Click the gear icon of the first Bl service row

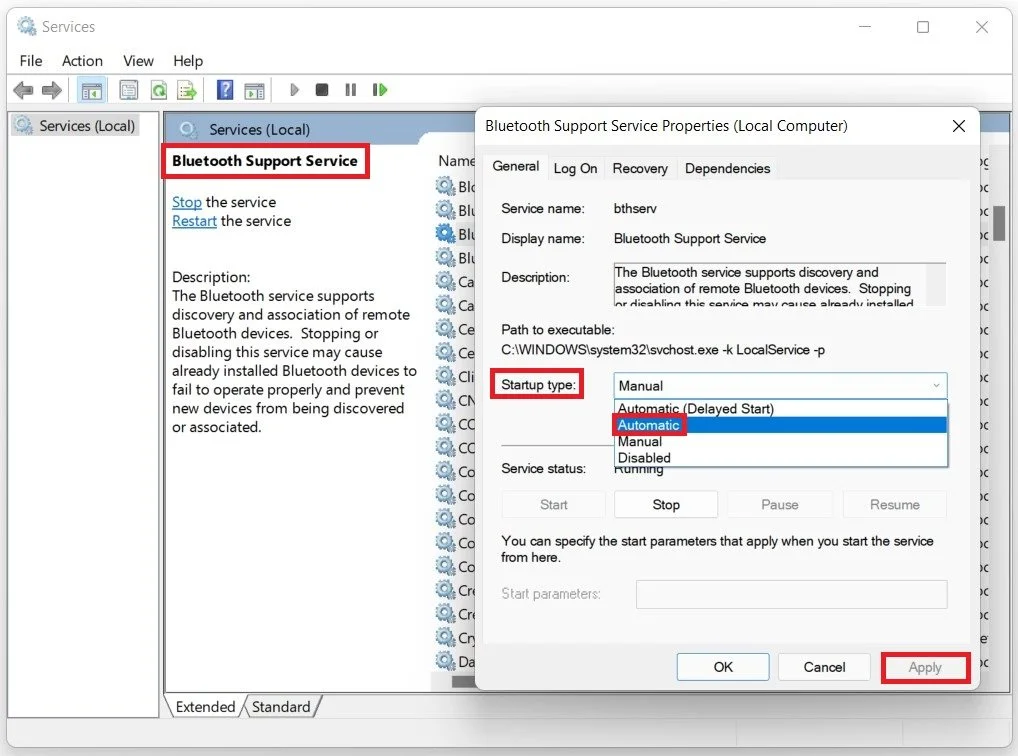445,186
